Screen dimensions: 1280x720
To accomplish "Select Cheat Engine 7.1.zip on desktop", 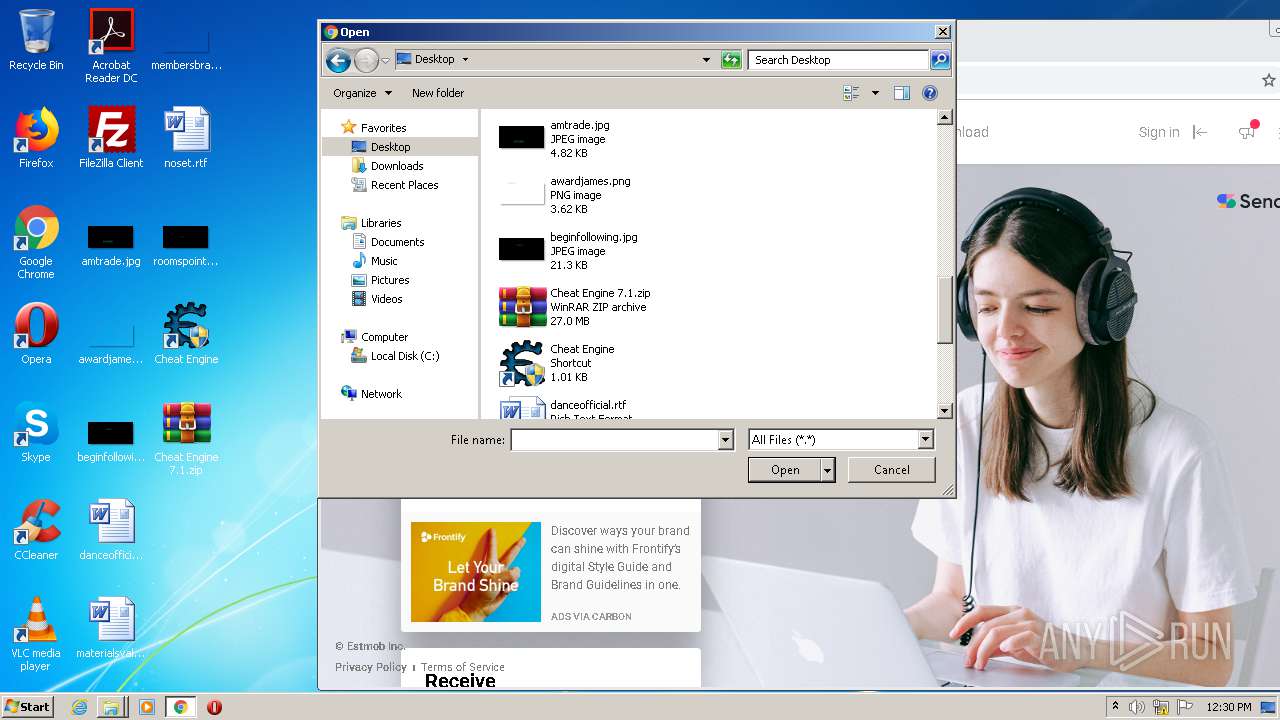I will pyautogui.click(x=186, y=438).
